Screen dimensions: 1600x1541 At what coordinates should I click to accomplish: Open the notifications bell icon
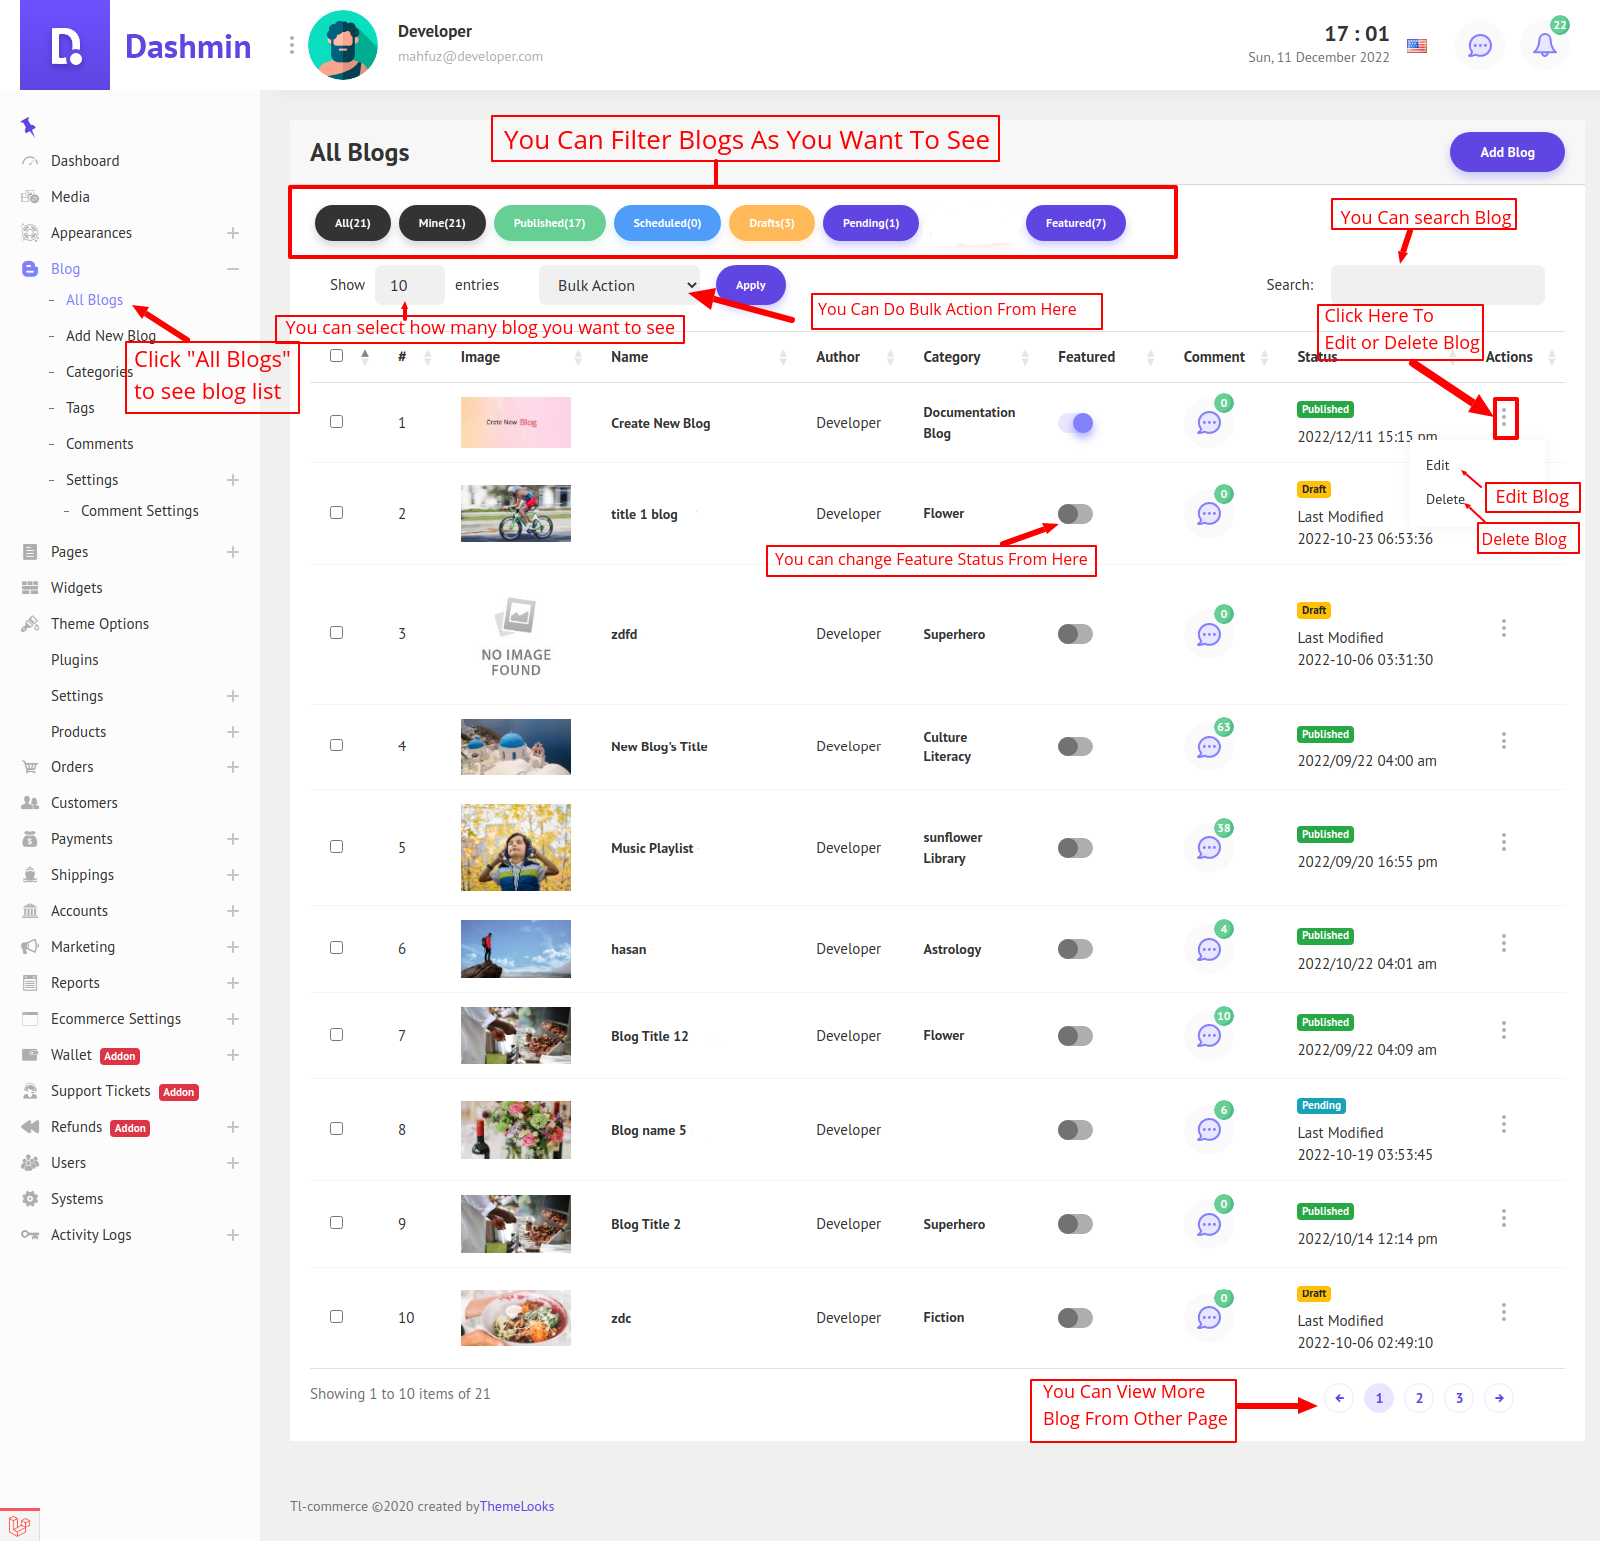(1544, 45)
